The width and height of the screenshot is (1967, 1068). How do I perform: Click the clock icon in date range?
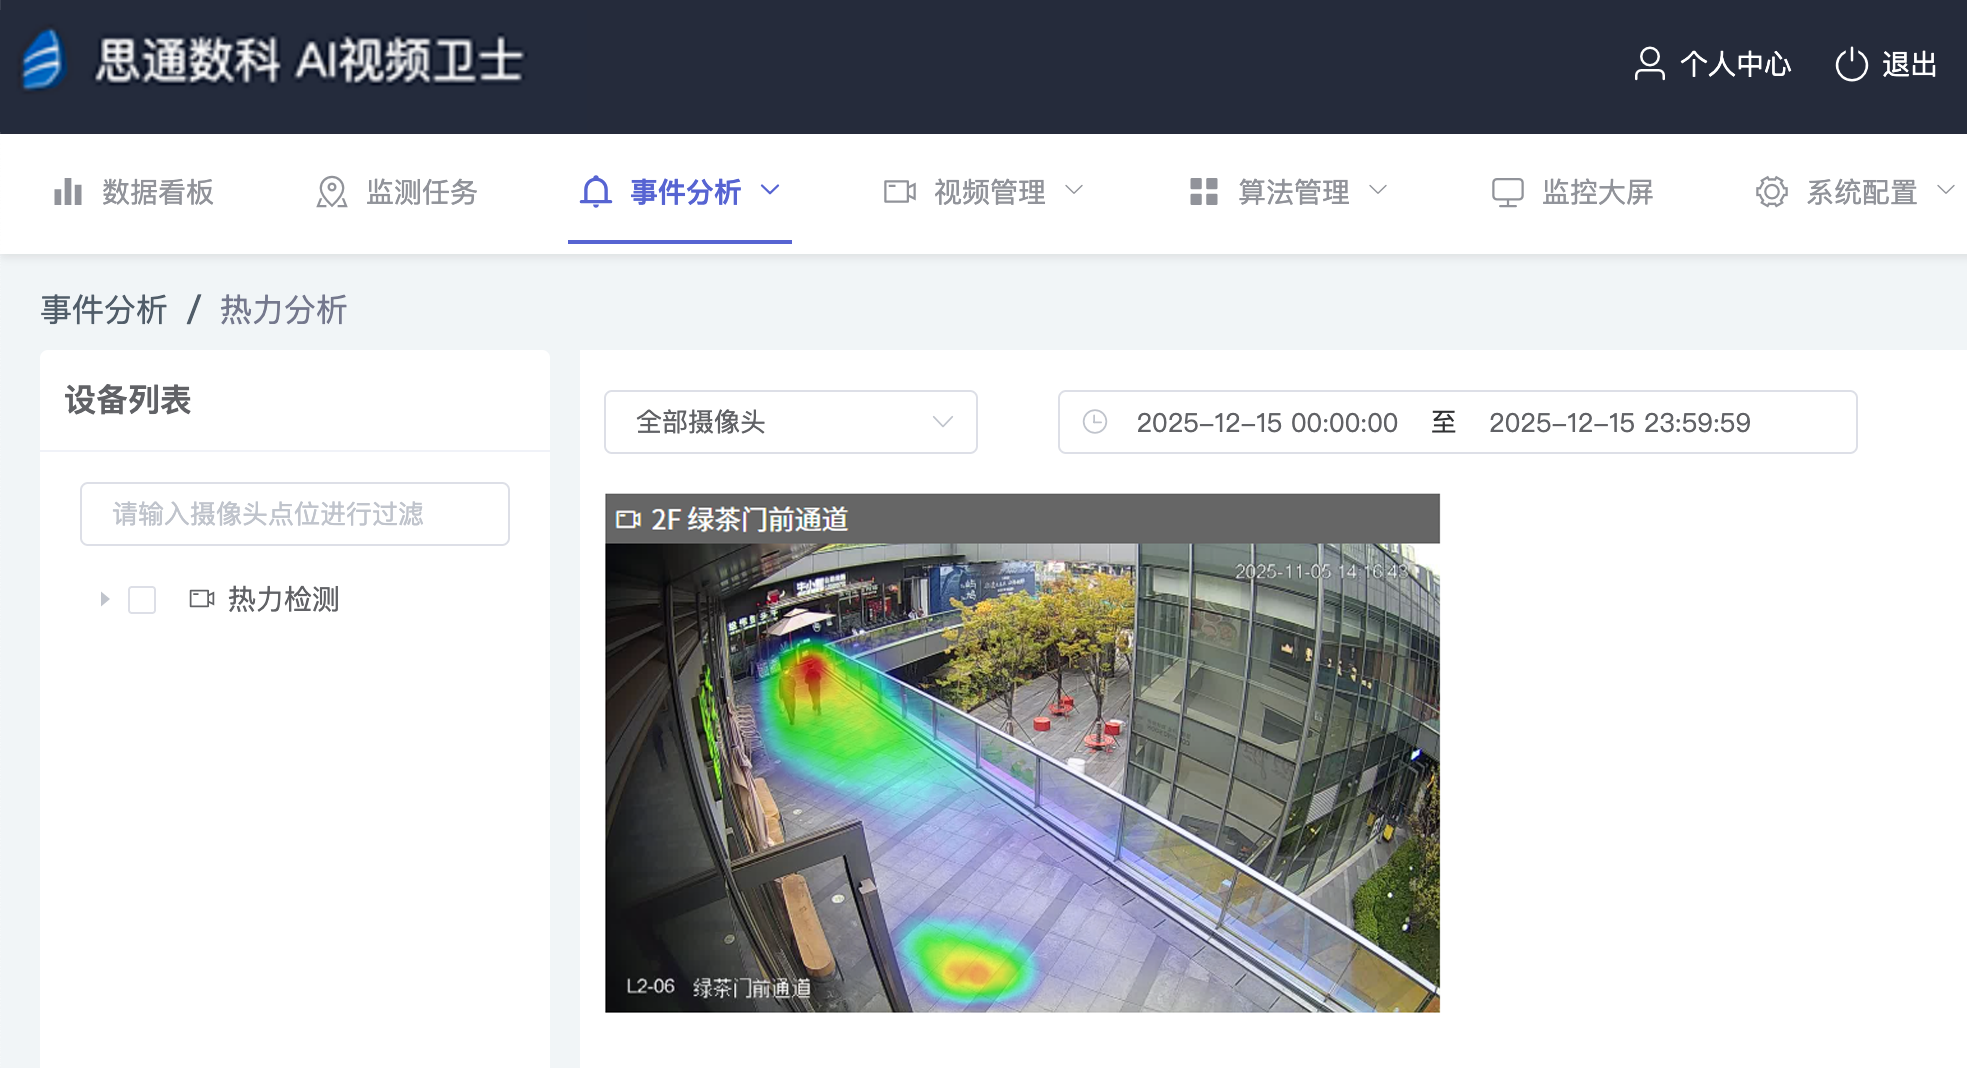(x=1095, y=422)
